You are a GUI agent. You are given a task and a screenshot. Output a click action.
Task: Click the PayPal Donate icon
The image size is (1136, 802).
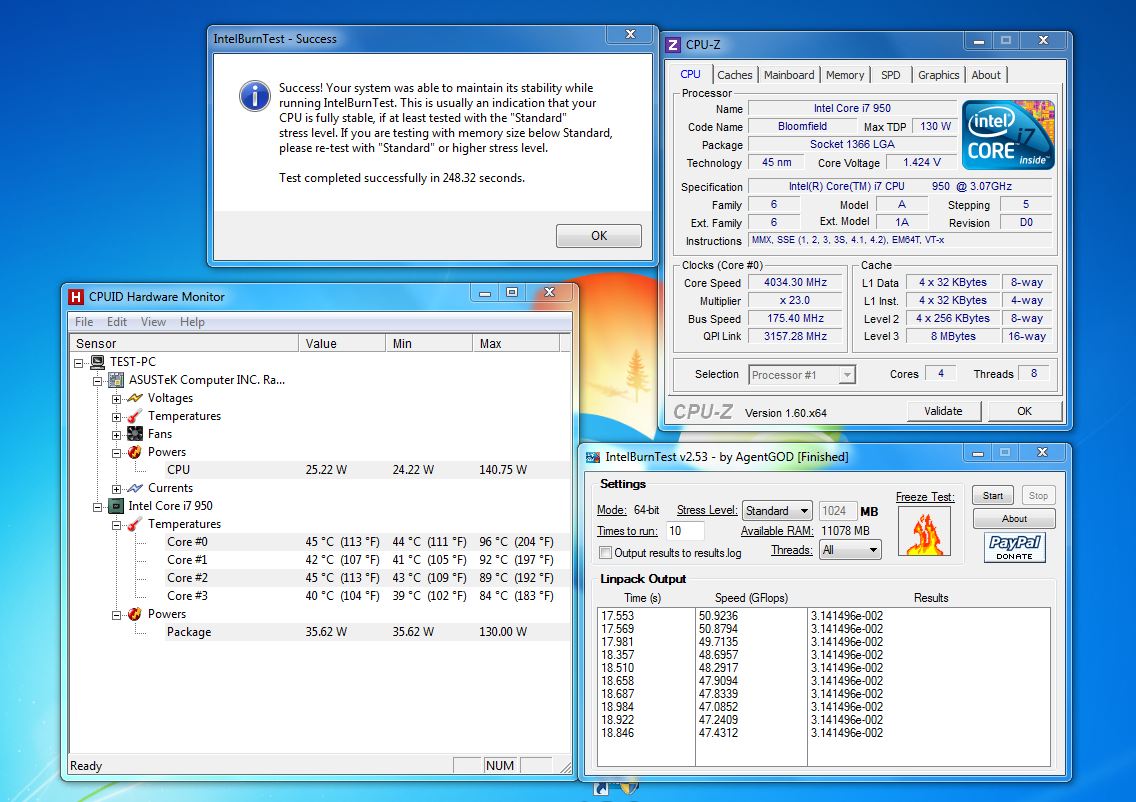pos(1014,548)
